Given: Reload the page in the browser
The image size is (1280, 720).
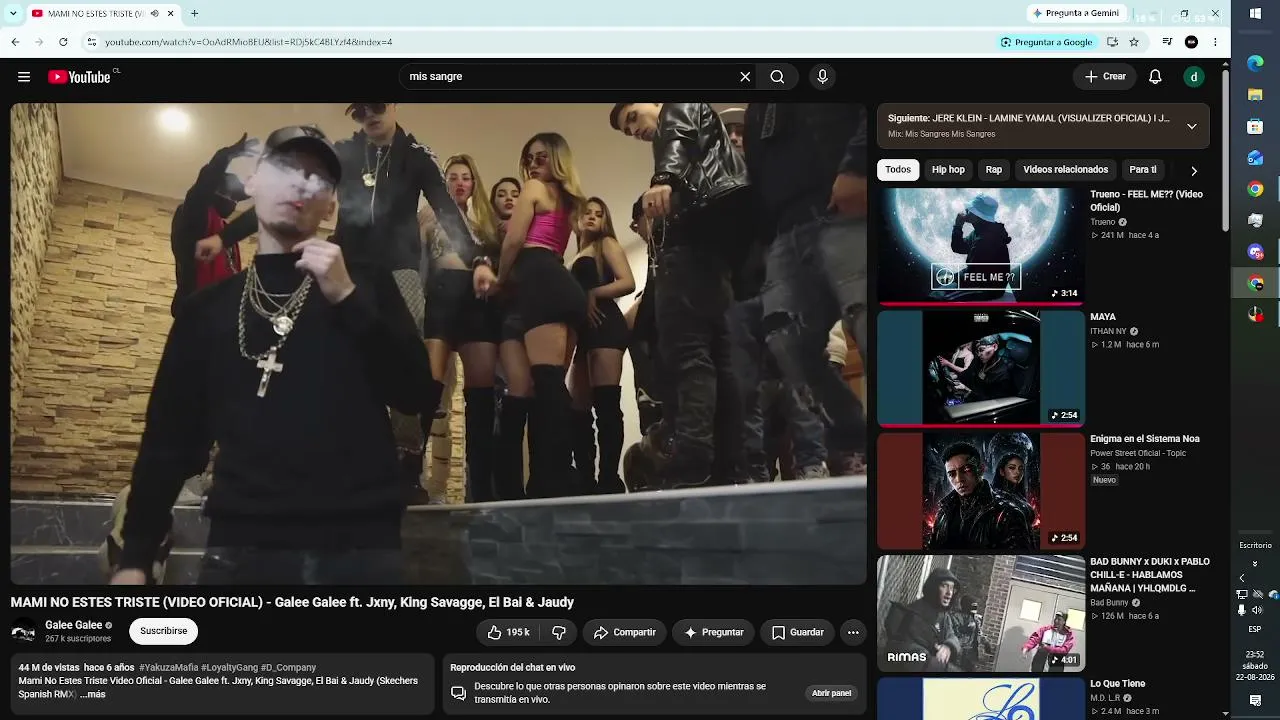Looking at the screenshot, I should [x=63, y=42].
